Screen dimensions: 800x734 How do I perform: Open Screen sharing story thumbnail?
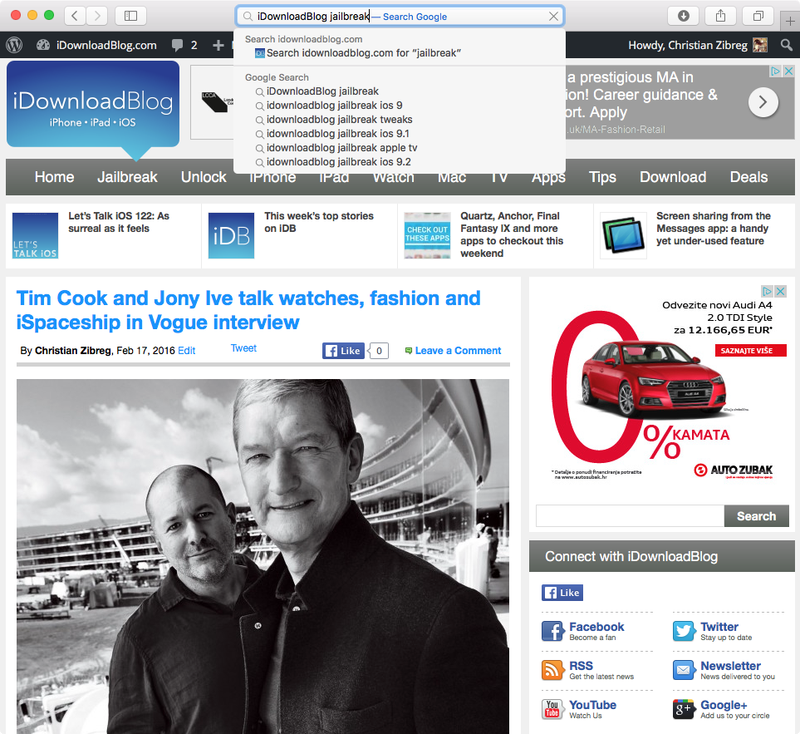click(623, 236)
